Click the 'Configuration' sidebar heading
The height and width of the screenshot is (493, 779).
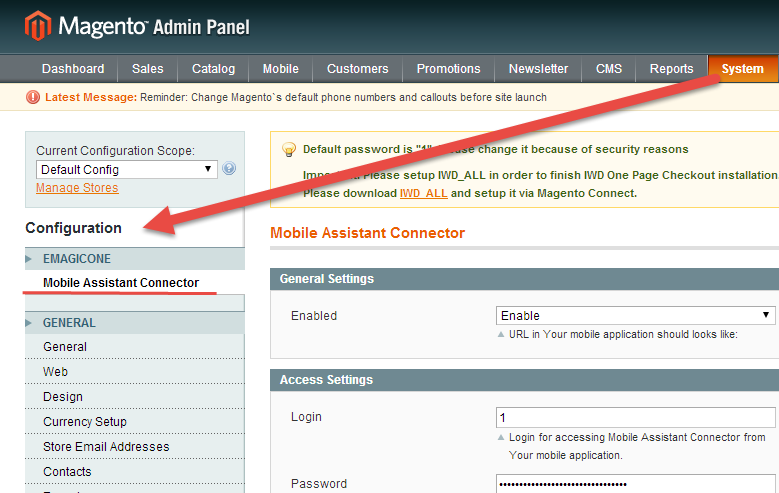pyautogui.click(x=74, y=228)
